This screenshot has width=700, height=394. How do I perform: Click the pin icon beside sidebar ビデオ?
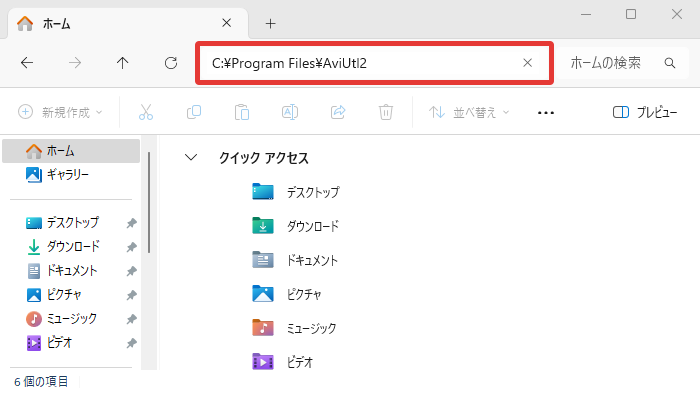point(131,343)
